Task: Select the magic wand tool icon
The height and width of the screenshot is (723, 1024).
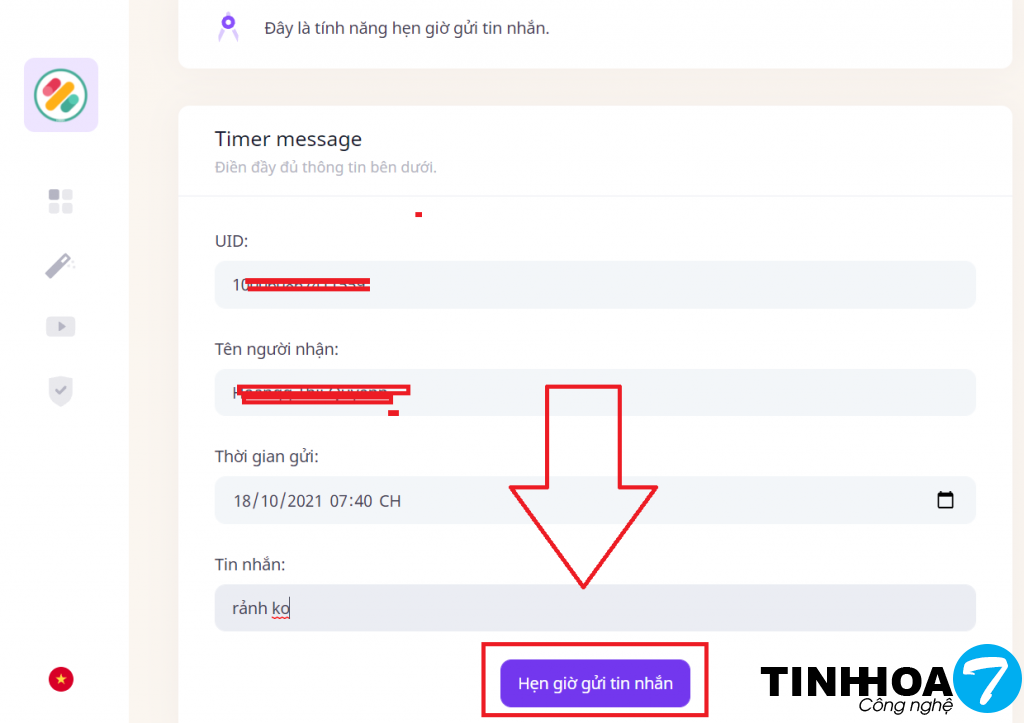Action: pos(60,265)
